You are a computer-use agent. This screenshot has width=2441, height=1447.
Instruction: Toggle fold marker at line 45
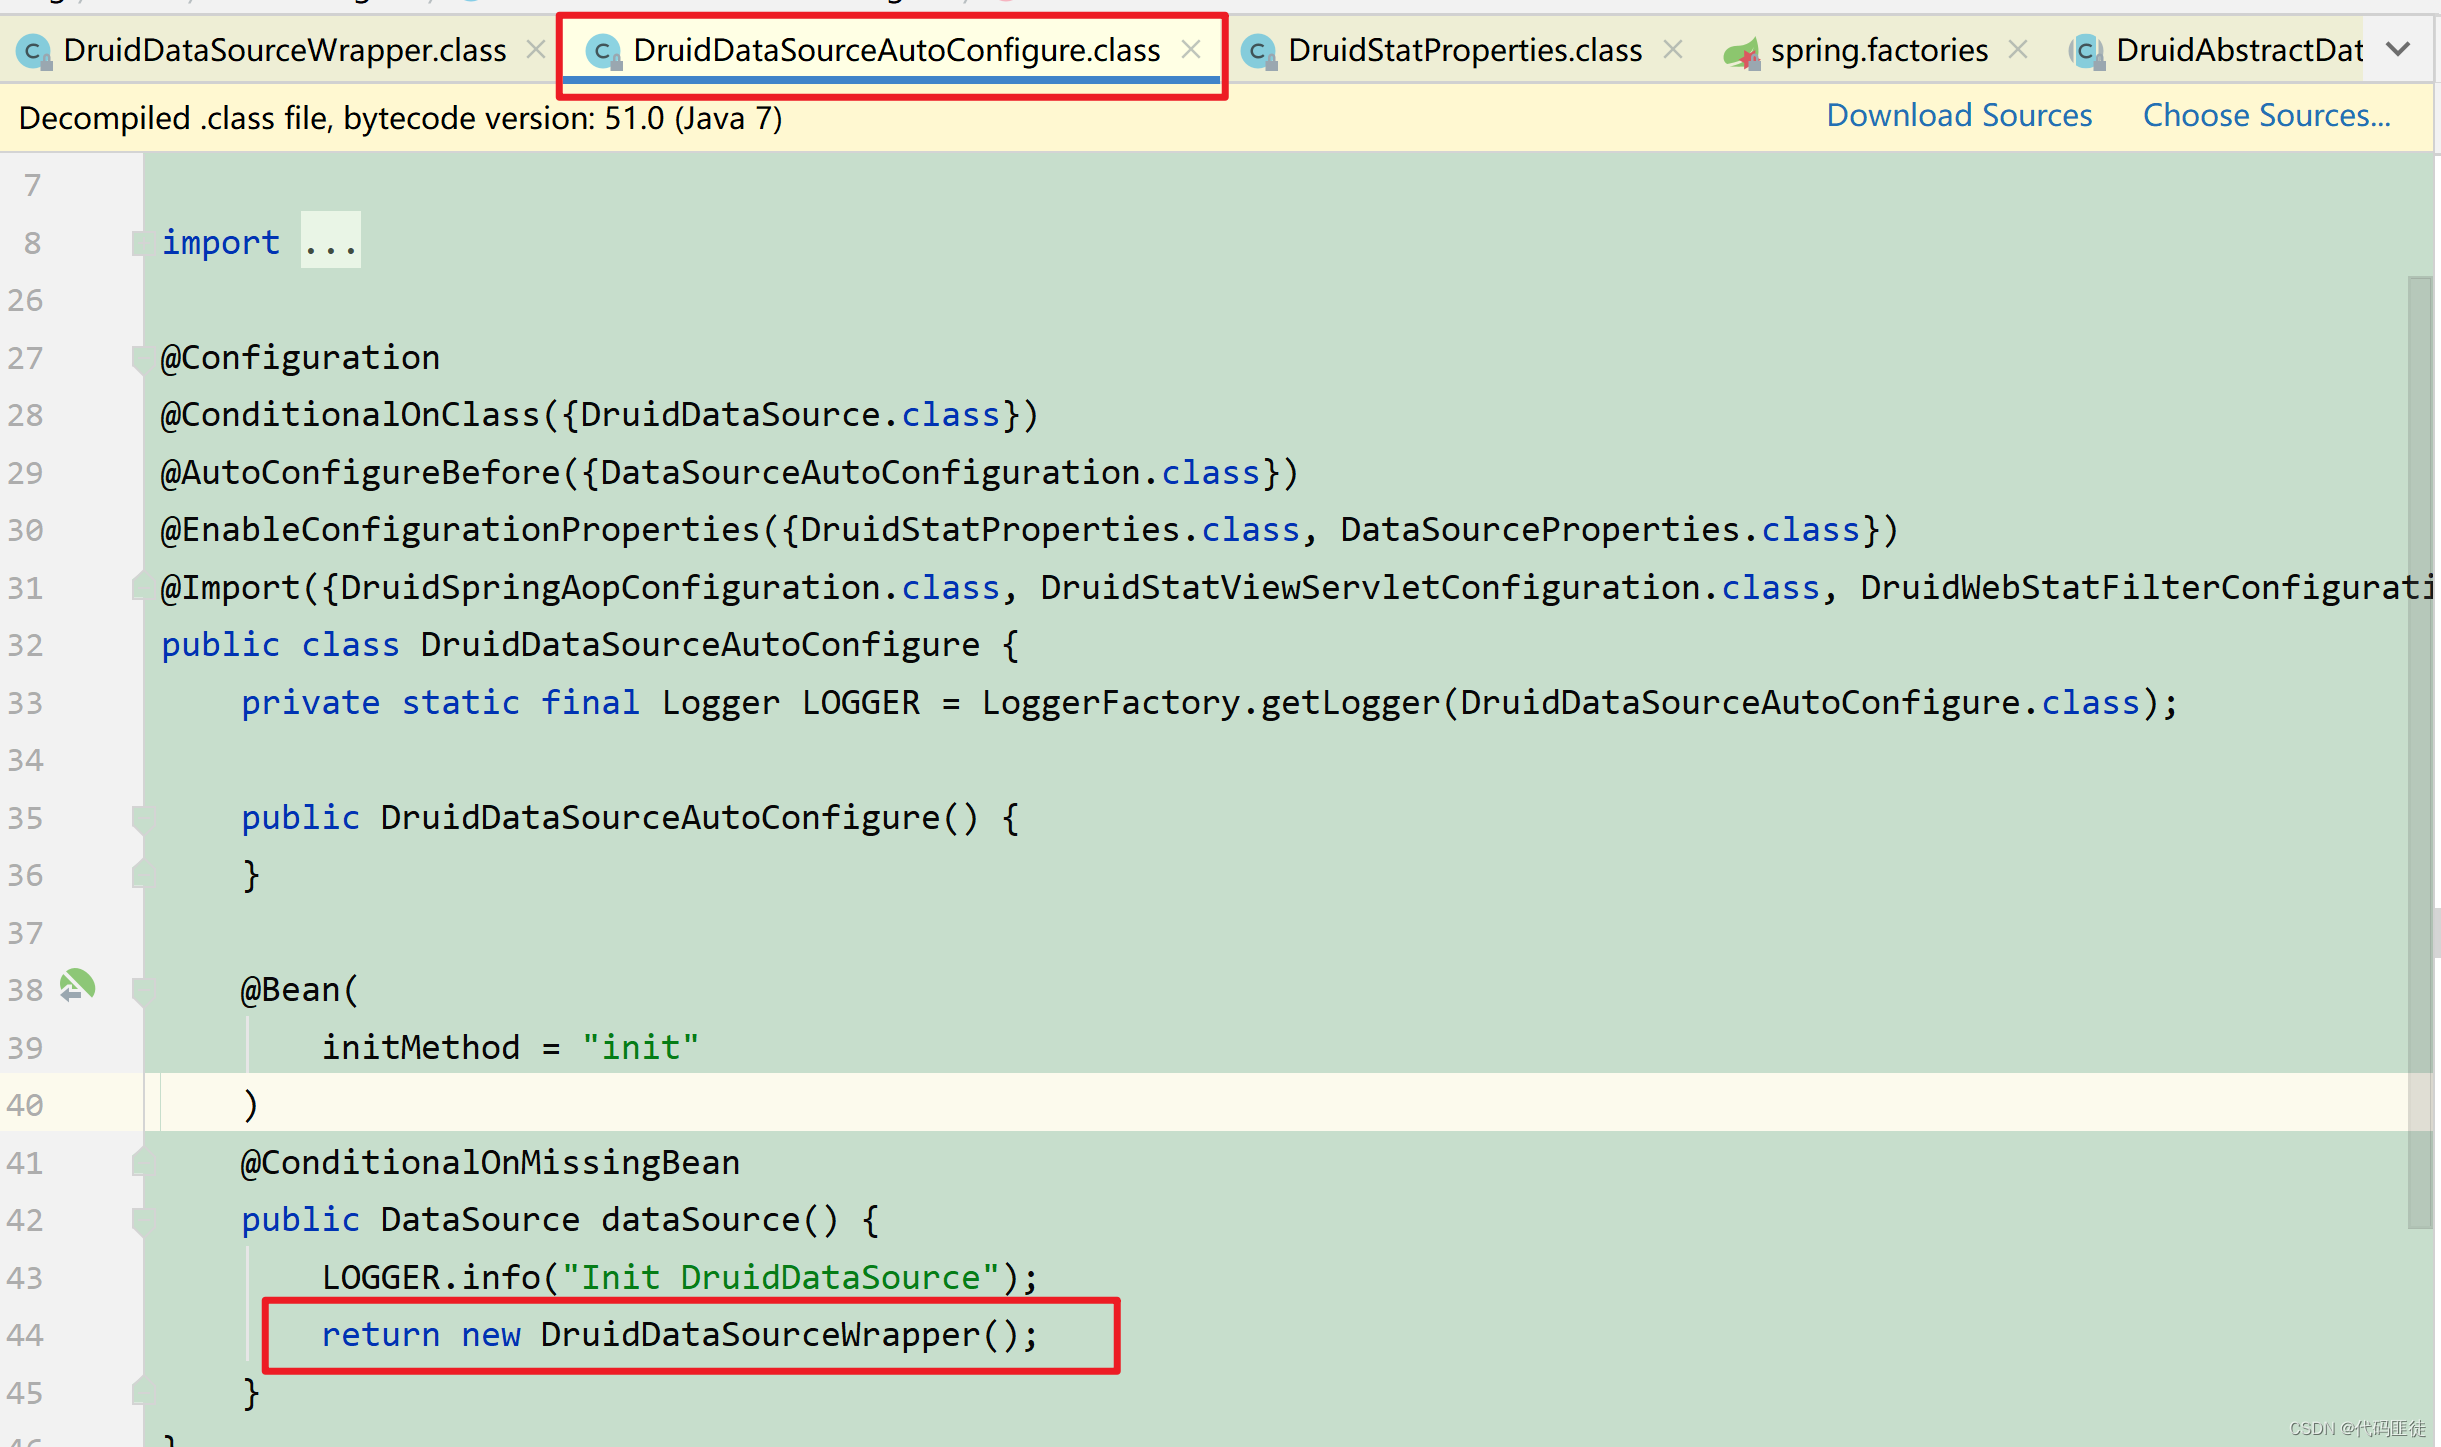click(x=138, y=1392)
